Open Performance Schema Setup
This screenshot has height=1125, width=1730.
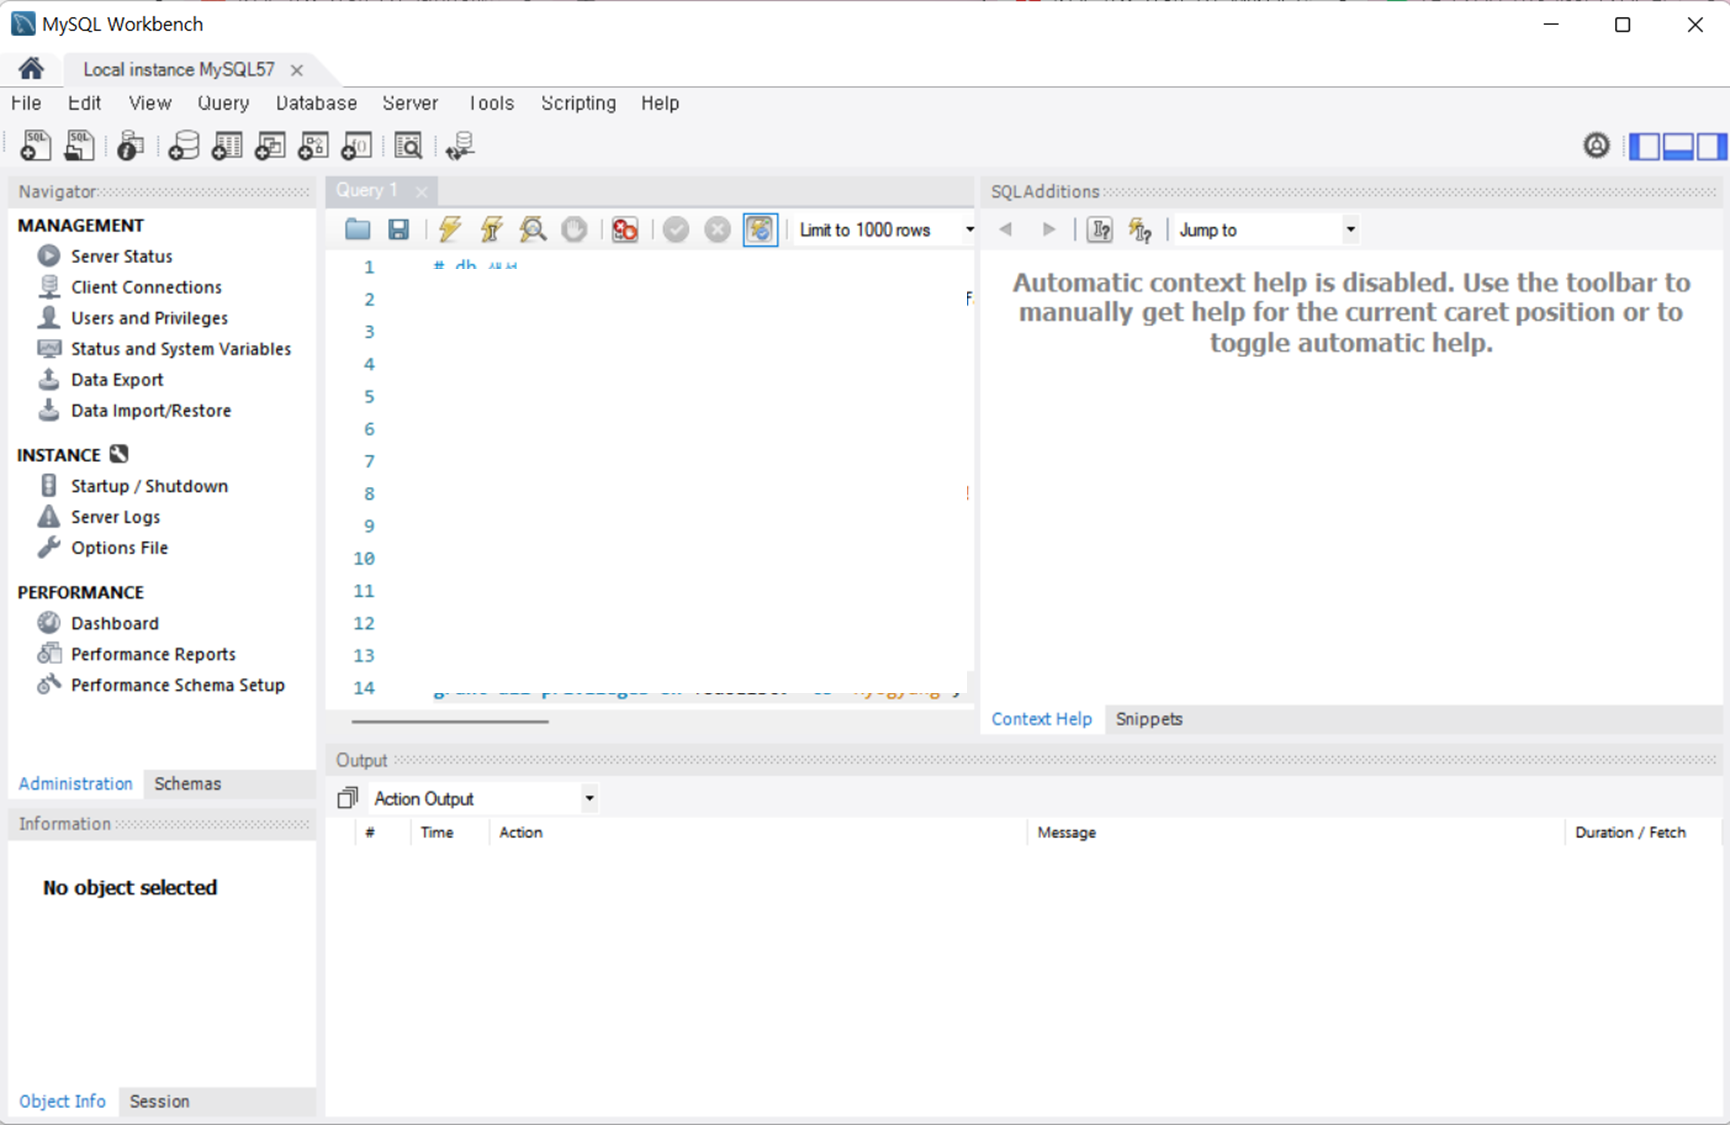click(x=177, y=685)
